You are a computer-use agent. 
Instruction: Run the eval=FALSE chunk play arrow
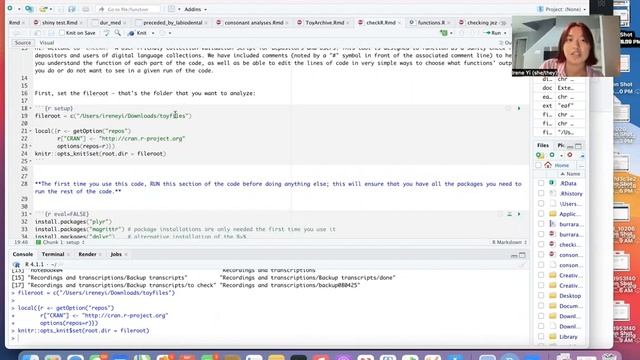(519, 214)
